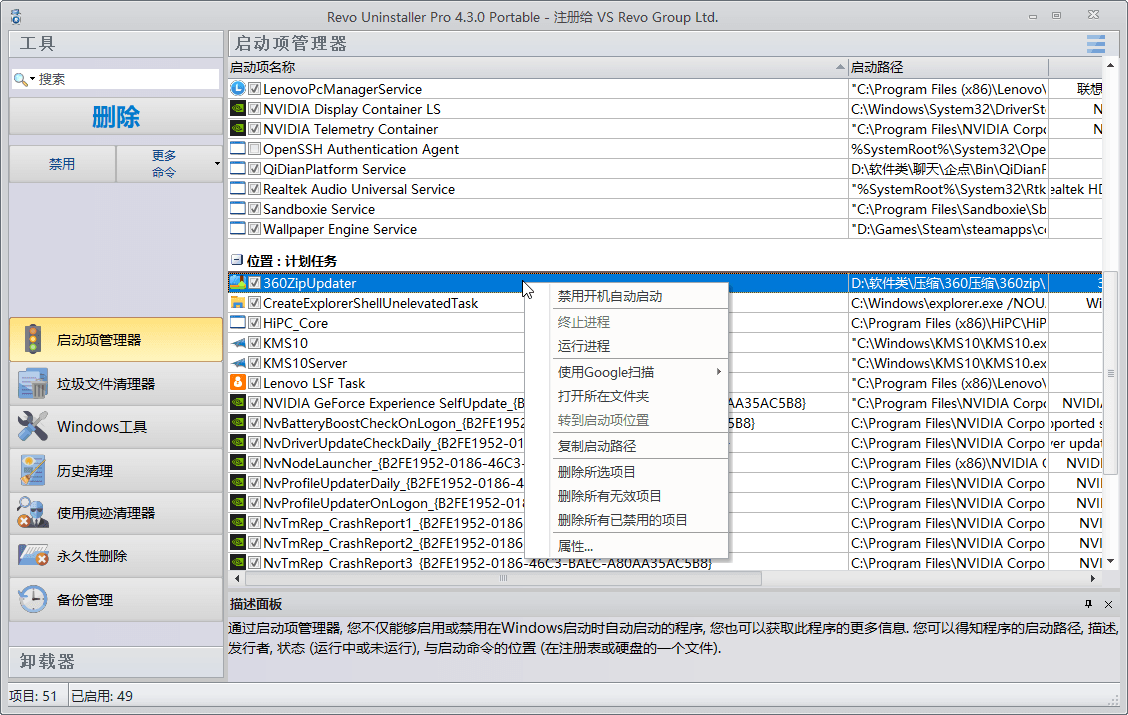Open the Junk Files Cleaner (垃圾文件清理器) icon
This screenshot has width=1128, height=715.
(x=33, y=384)
